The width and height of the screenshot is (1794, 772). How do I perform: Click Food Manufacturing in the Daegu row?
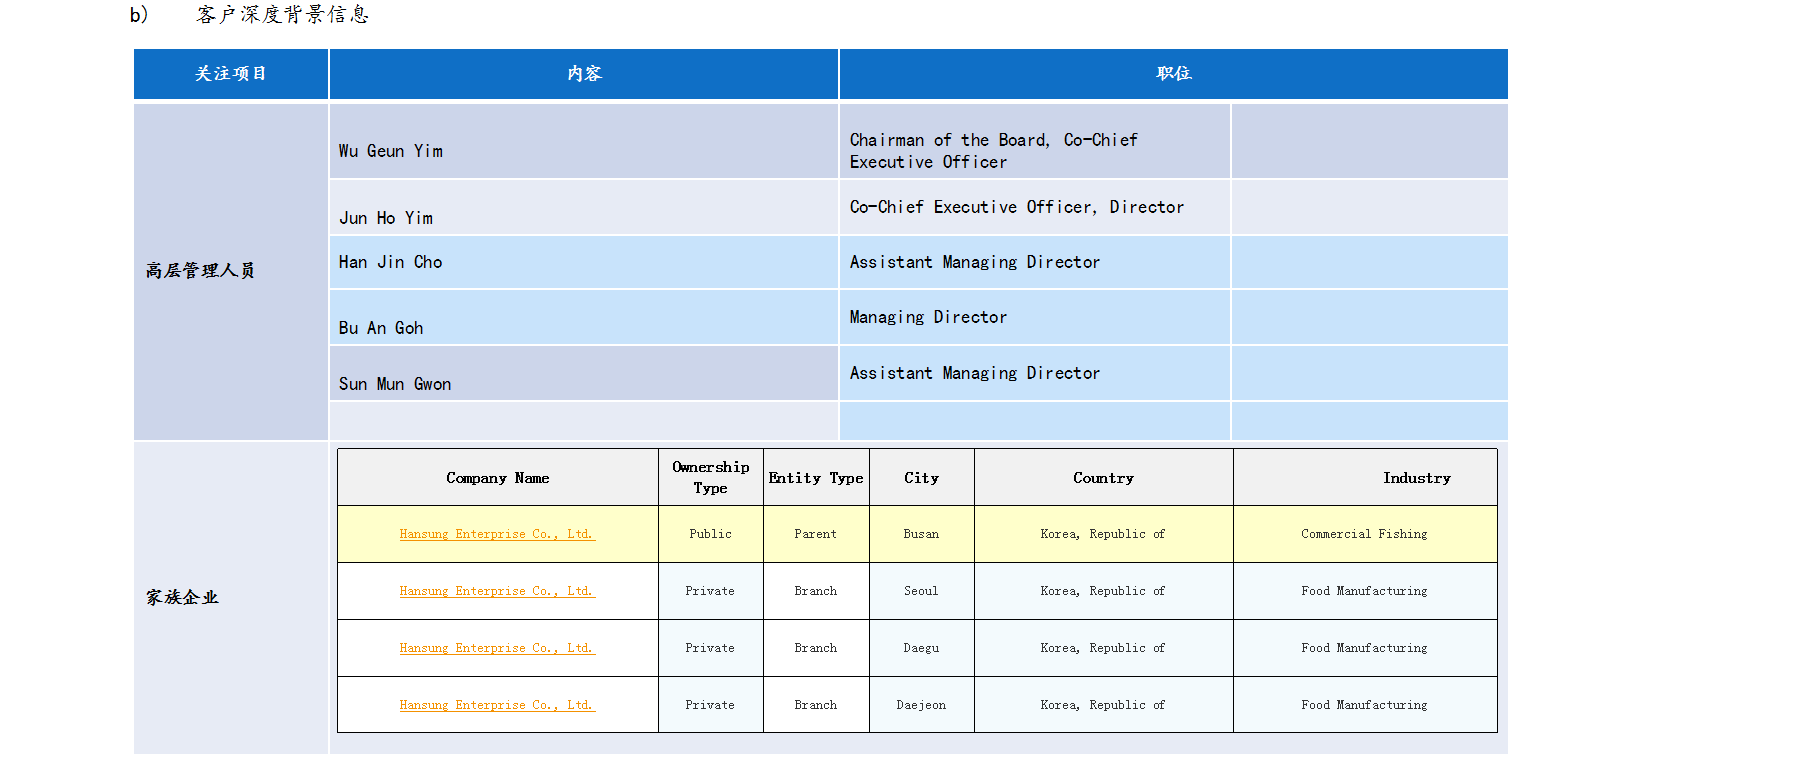click(x=1365, y=648)
